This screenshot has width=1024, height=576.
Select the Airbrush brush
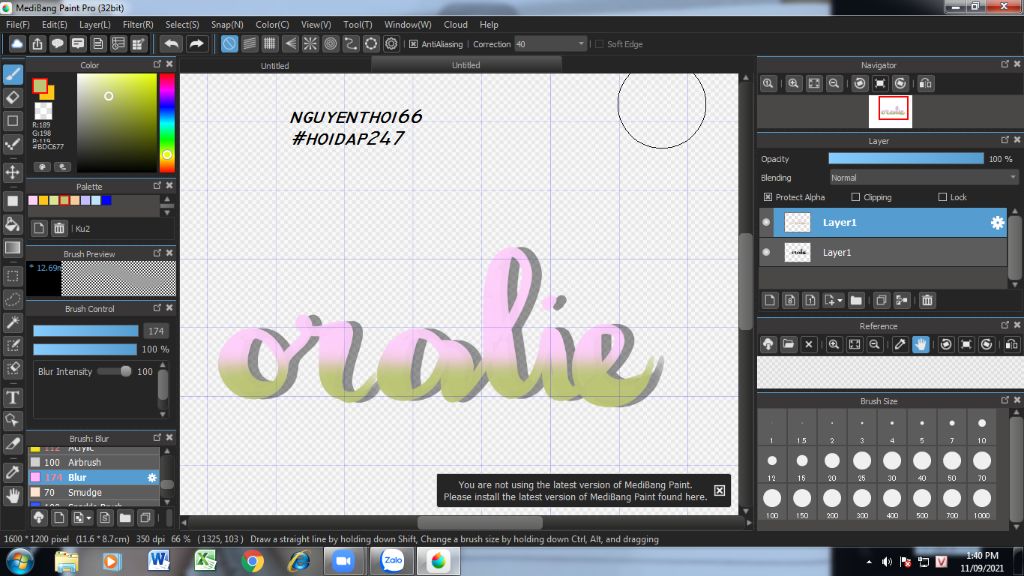pyautogui.click(x=93, y=462)
